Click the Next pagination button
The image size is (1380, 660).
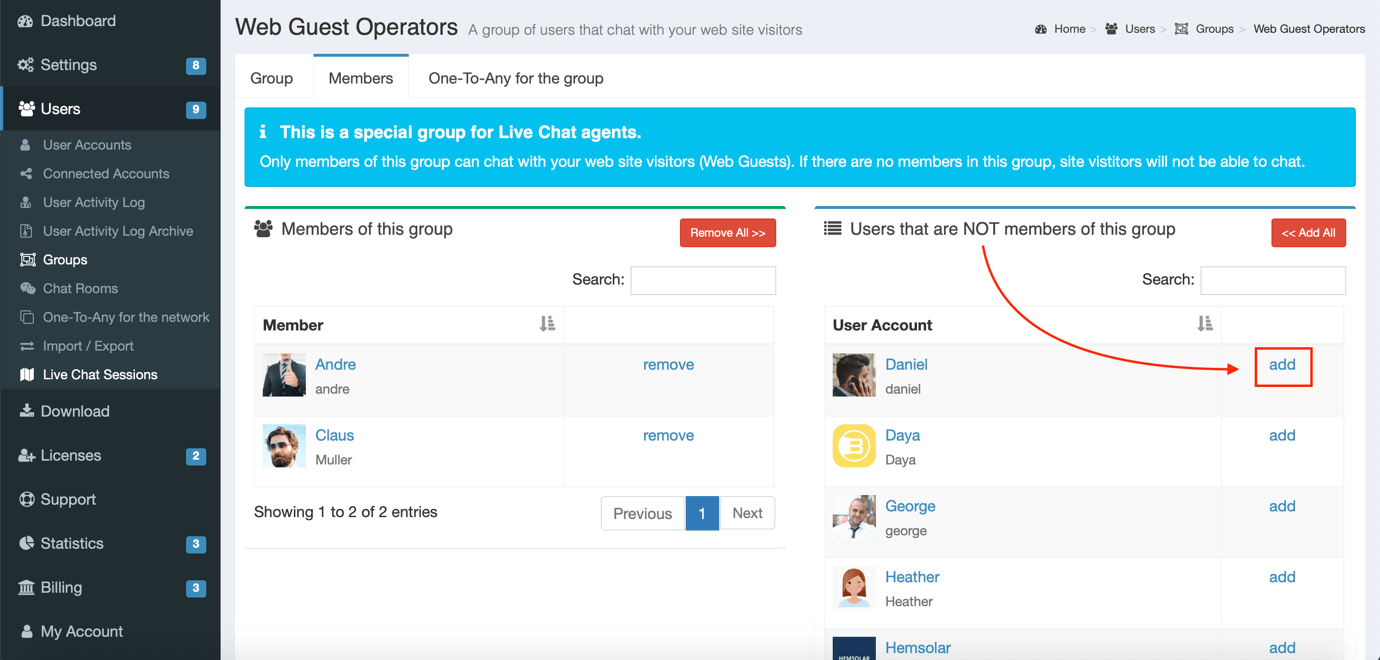747,514
